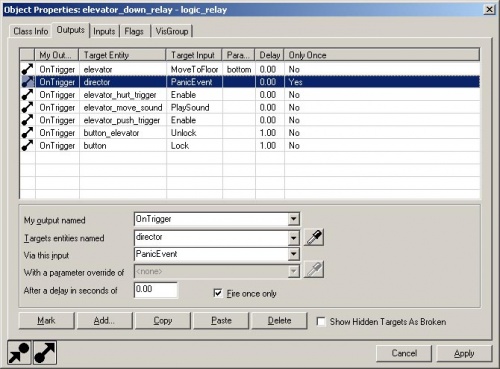Click bottom-left input connection icon
500x369 pixels.
[19, 352]
